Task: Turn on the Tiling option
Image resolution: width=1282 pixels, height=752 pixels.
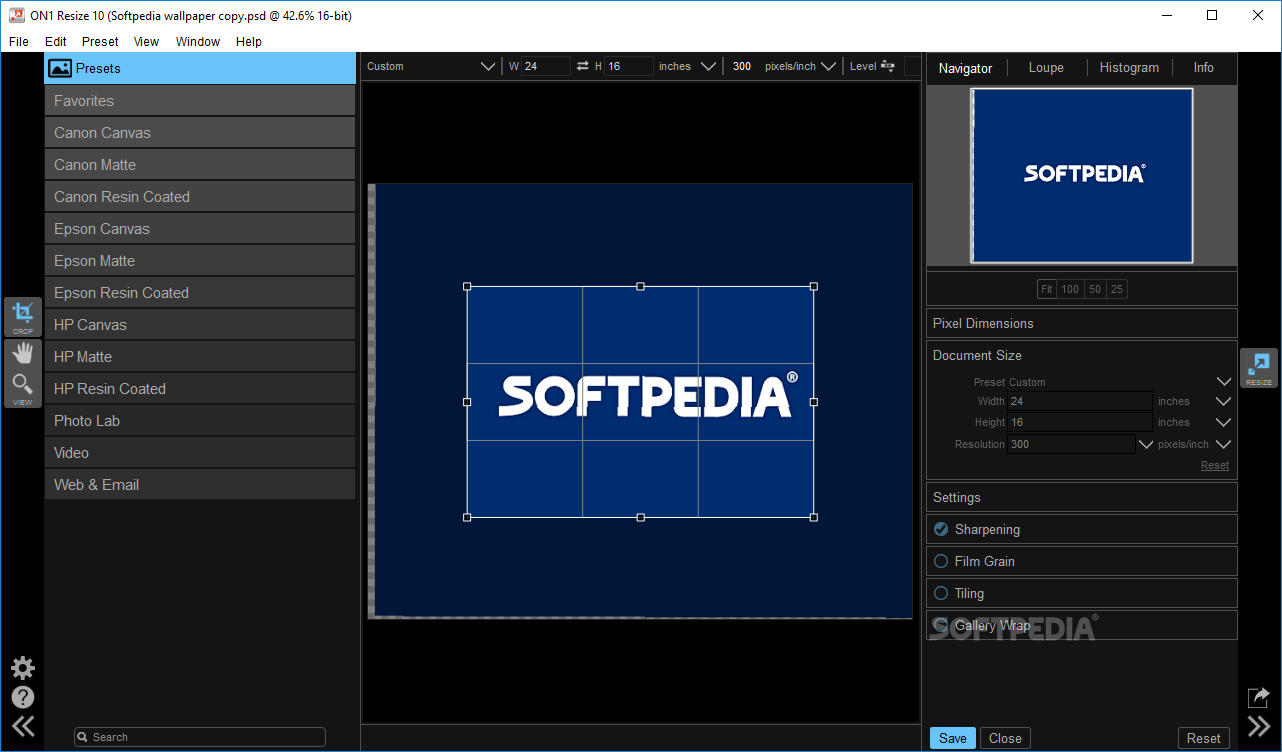Action: click(x=941, y=593)
